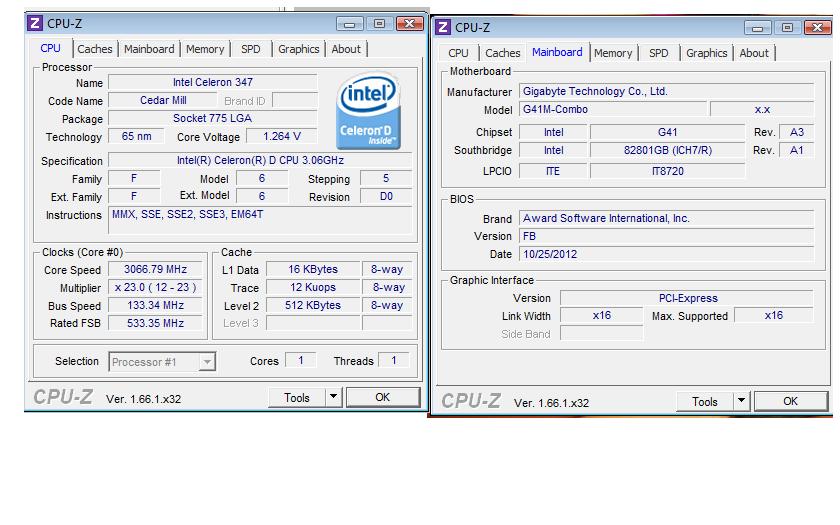Viewport: 840px width, 525px height.
Task: Open Graphics tab in left CPU-Z window
Action: 299,49
